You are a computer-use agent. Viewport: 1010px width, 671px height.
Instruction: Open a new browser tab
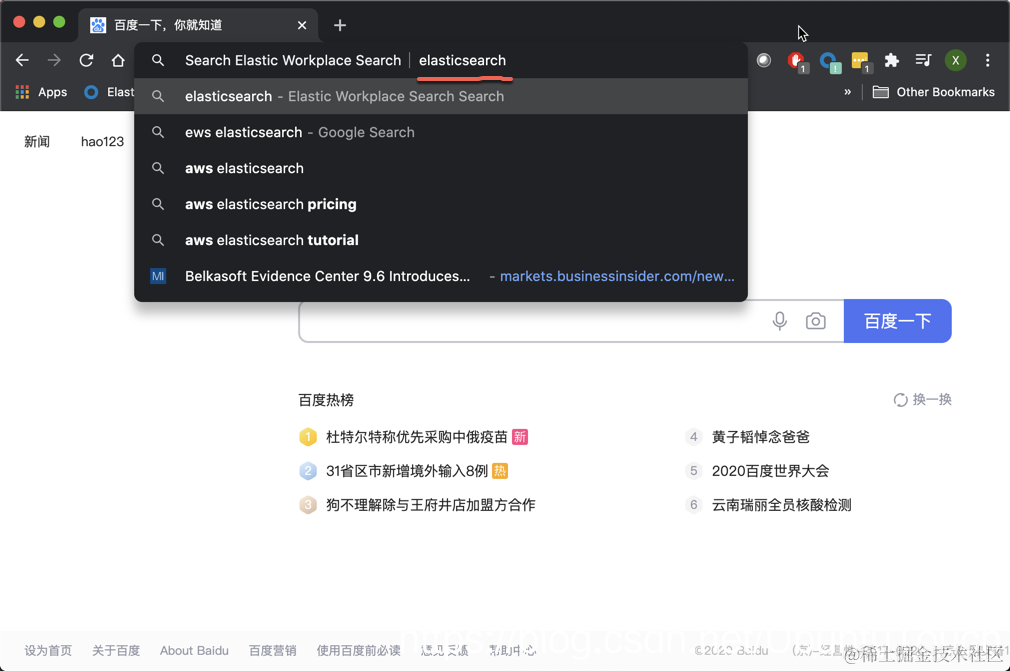(340, 25)
